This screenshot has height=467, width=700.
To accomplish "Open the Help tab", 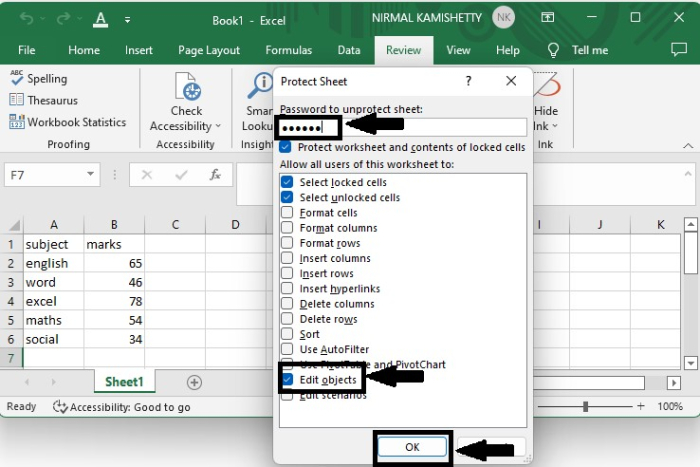I will (508, 50).
